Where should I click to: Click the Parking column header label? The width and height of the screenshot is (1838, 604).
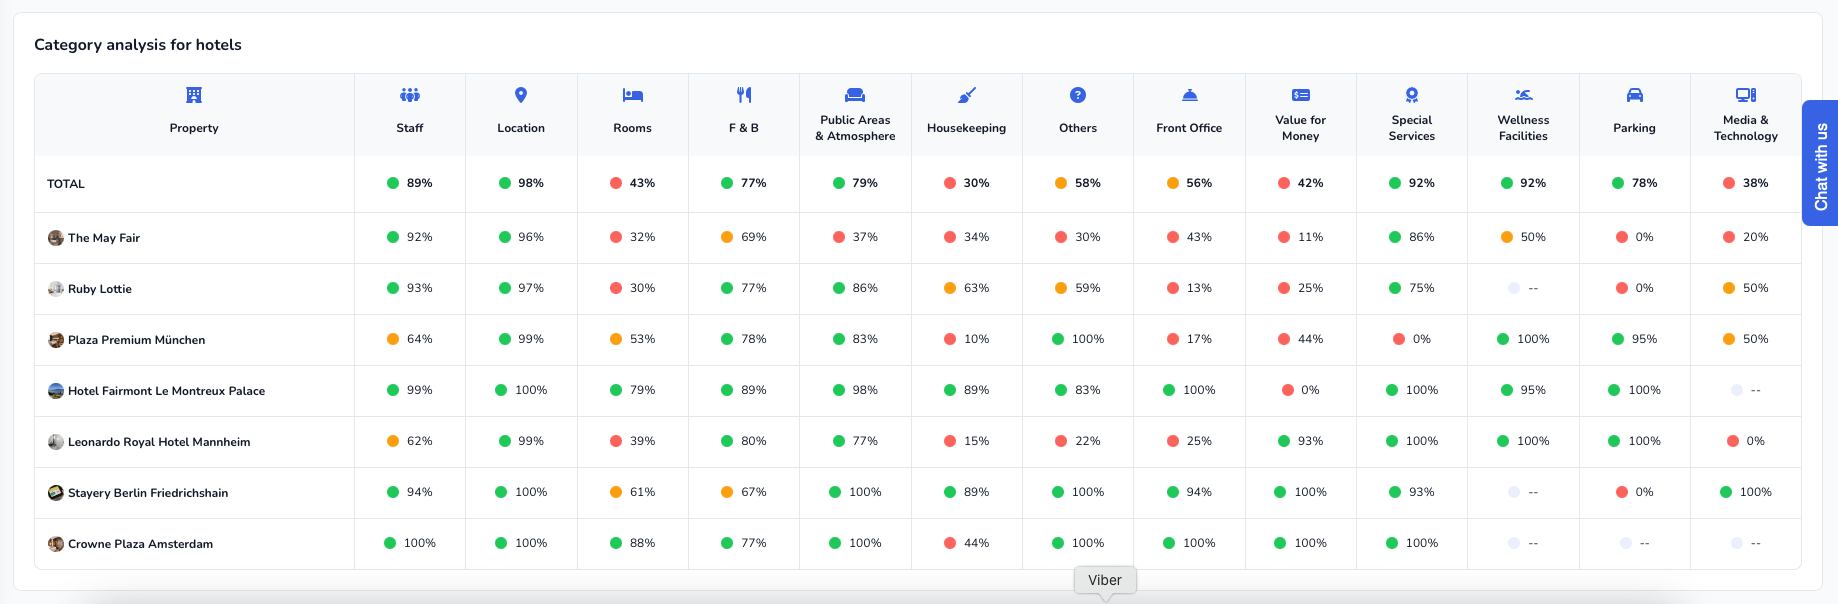click(x=1635, y=128)
